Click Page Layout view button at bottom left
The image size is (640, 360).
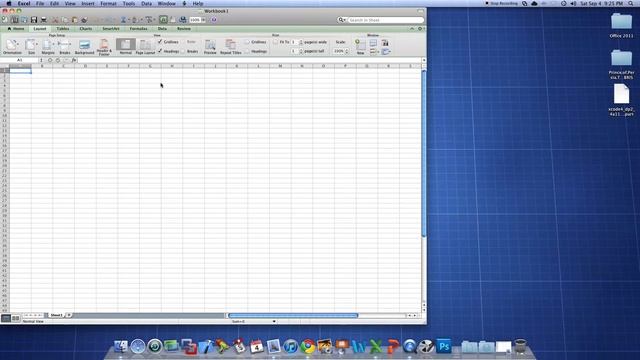16,318
